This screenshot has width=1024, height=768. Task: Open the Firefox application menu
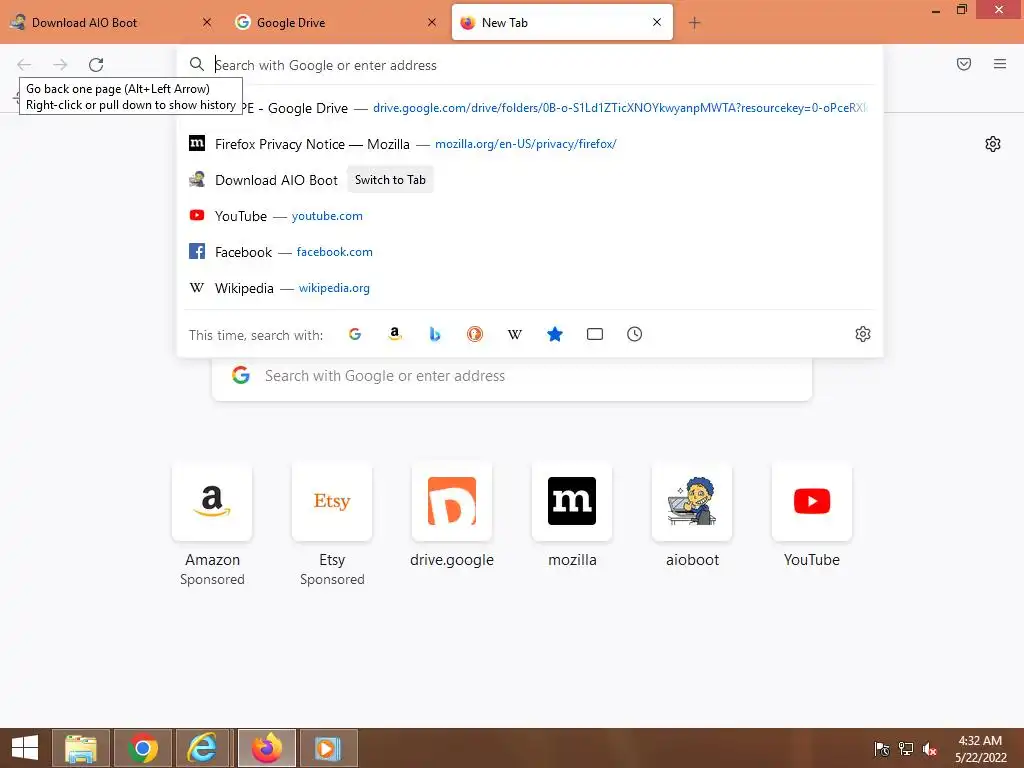tap(1000, 64)
